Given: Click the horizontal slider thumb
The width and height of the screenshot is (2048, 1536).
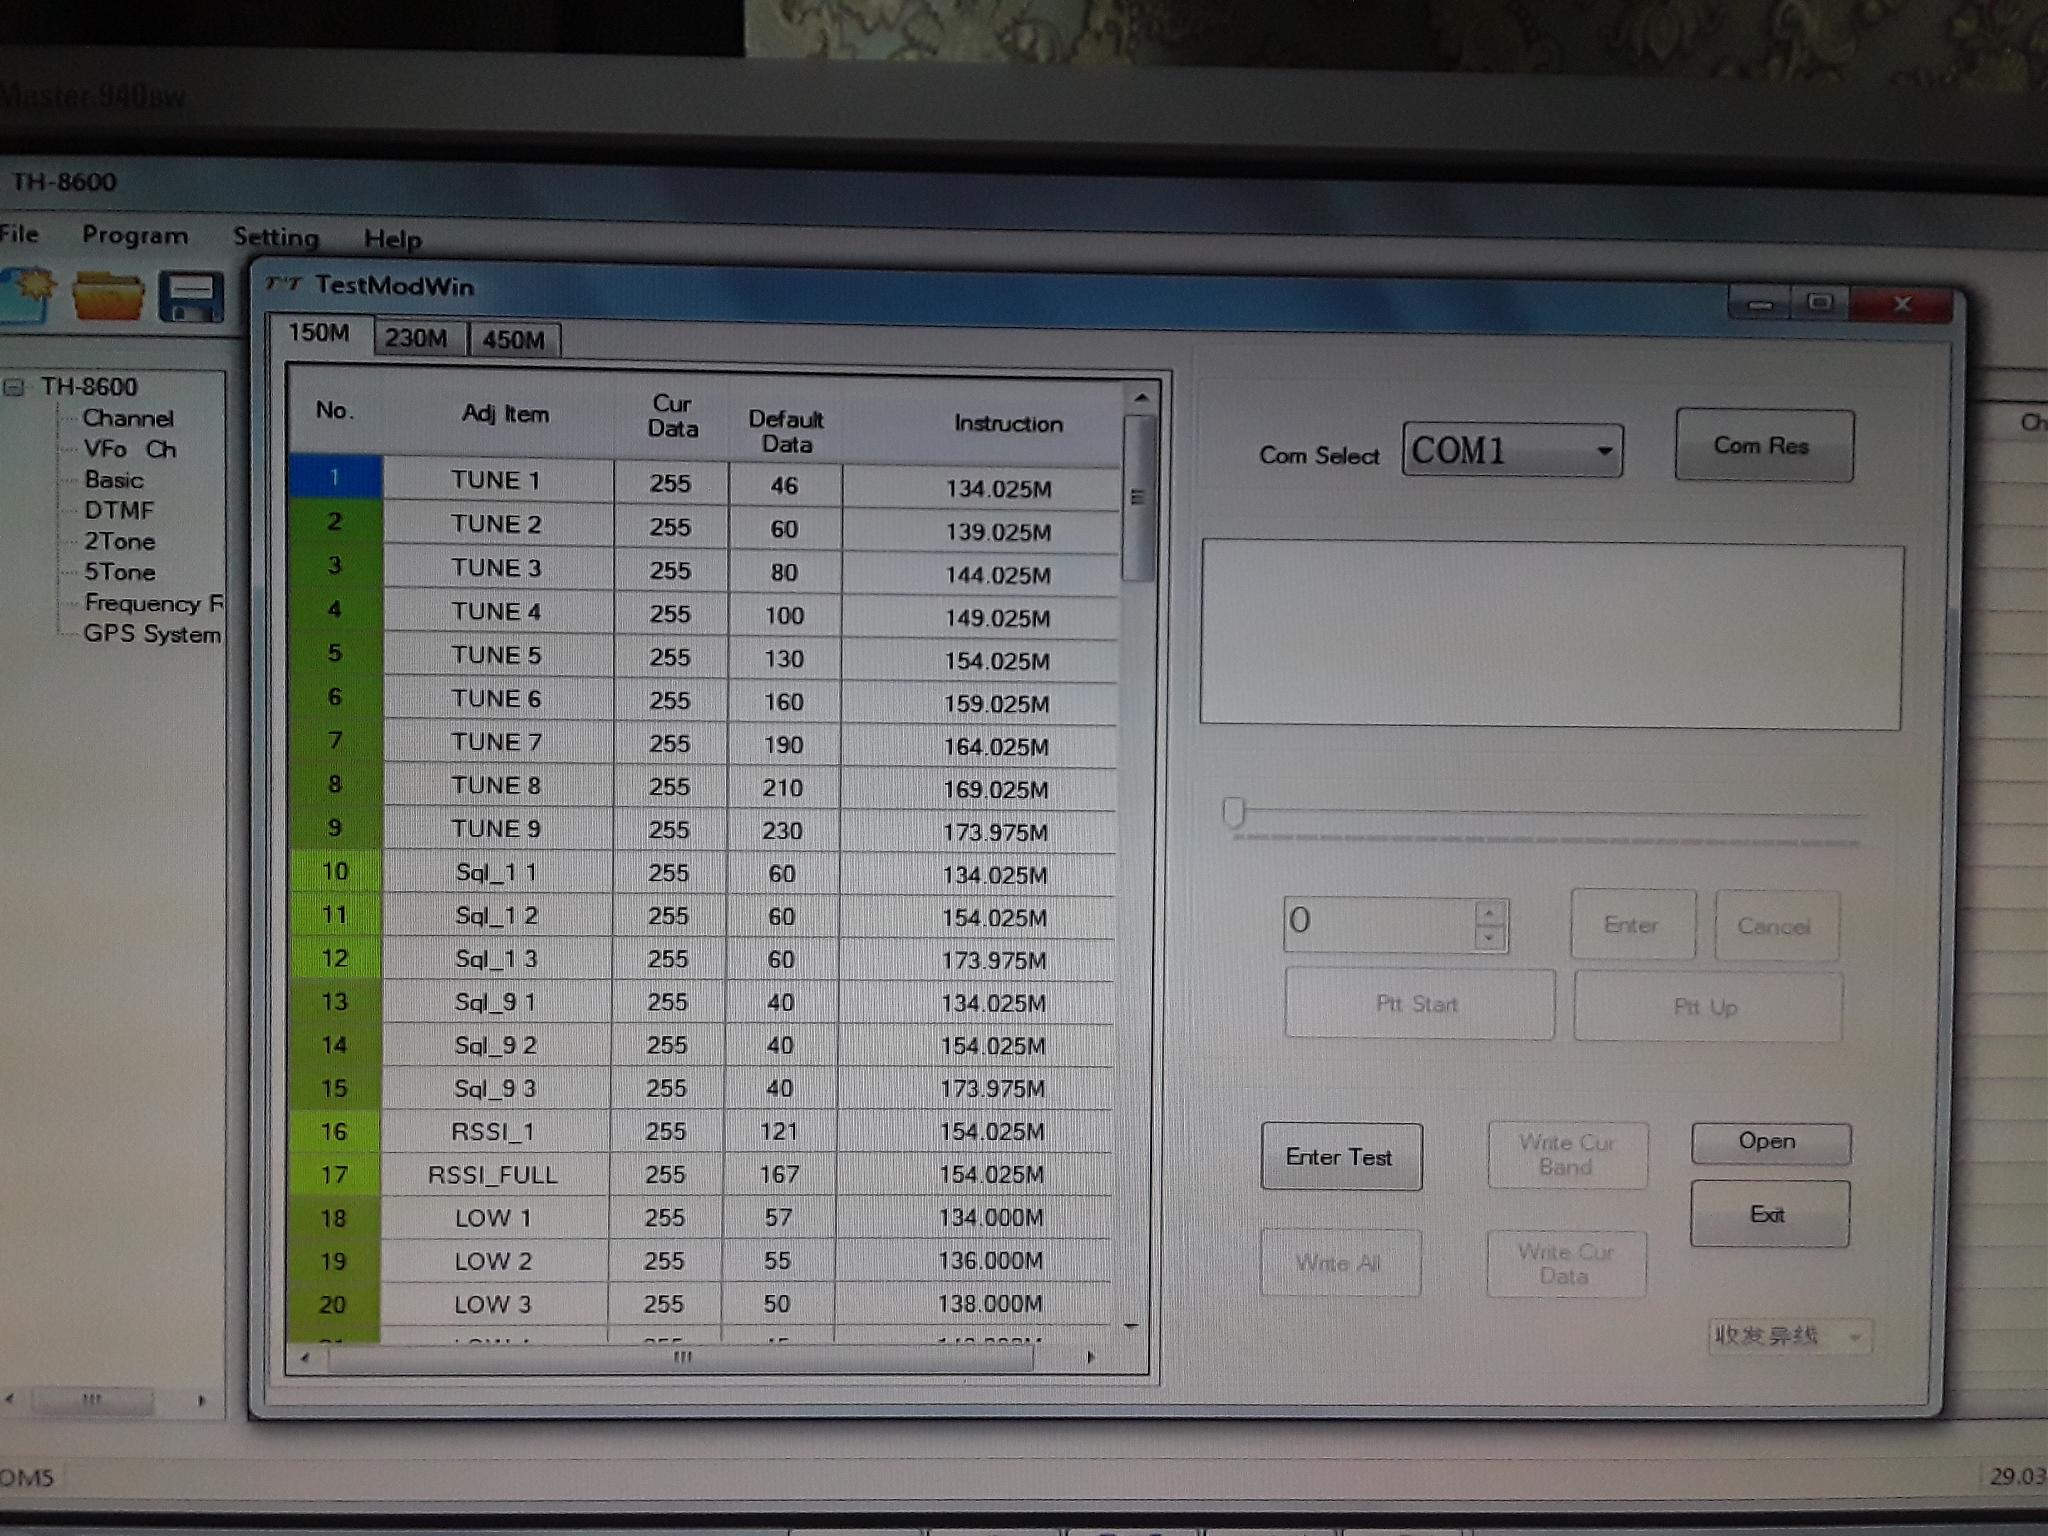Looking at the screenshot, I should [x=1234, y=811].
